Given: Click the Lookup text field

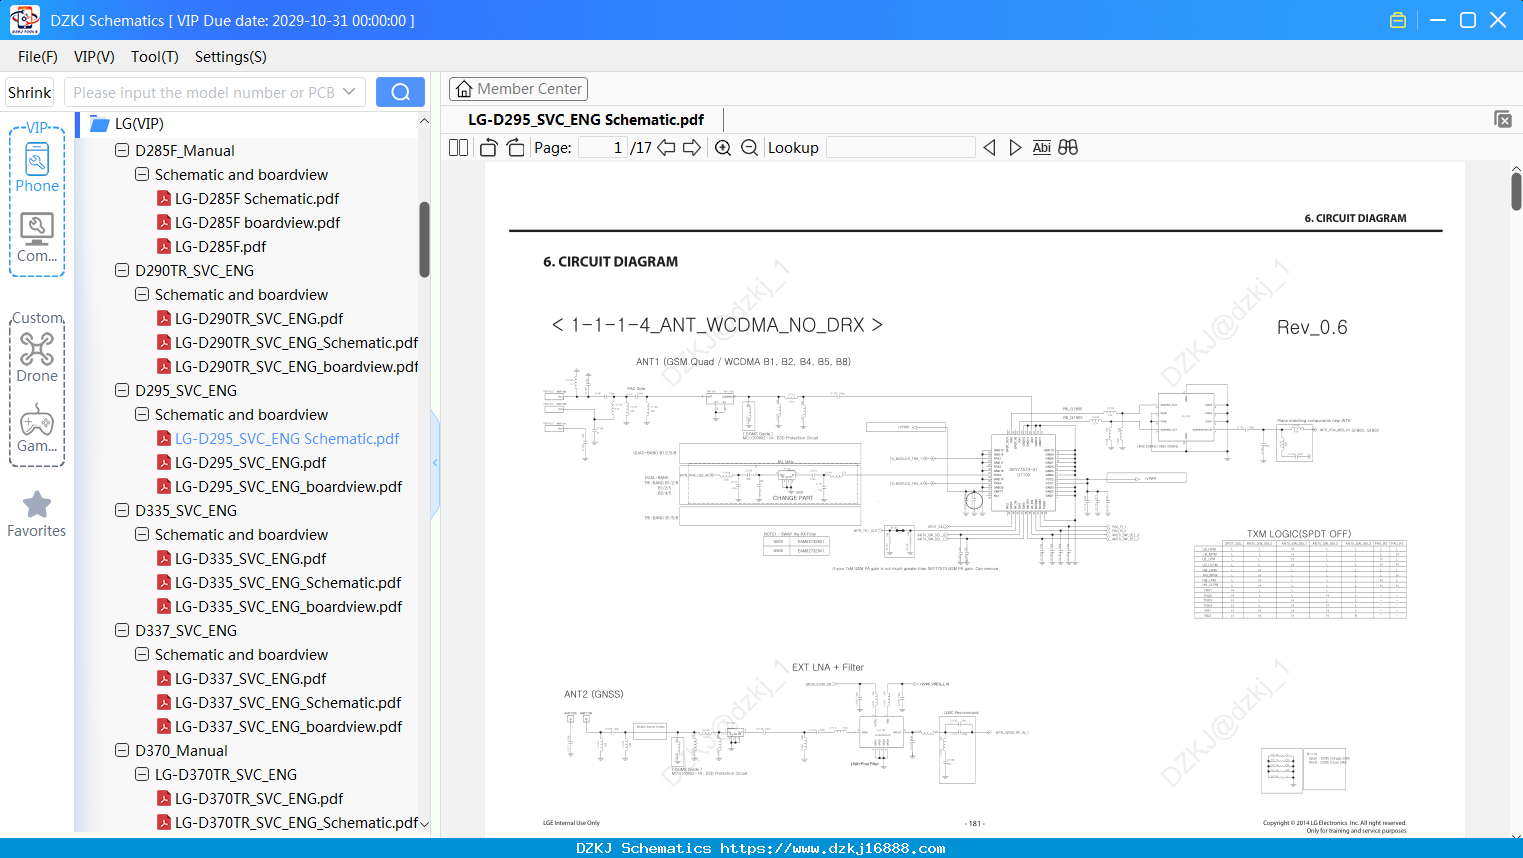Looking at the screenshot, I should 901,148.
